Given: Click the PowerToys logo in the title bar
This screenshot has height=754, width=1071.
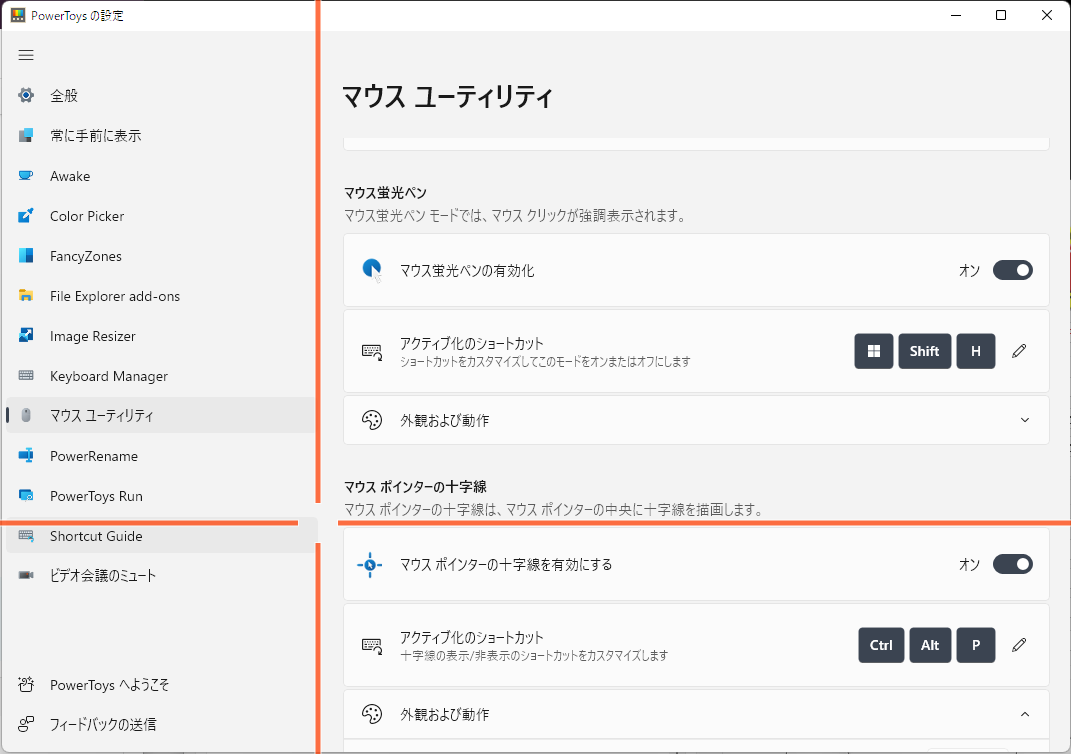Looking at the screenshot, I should point(18,15).
